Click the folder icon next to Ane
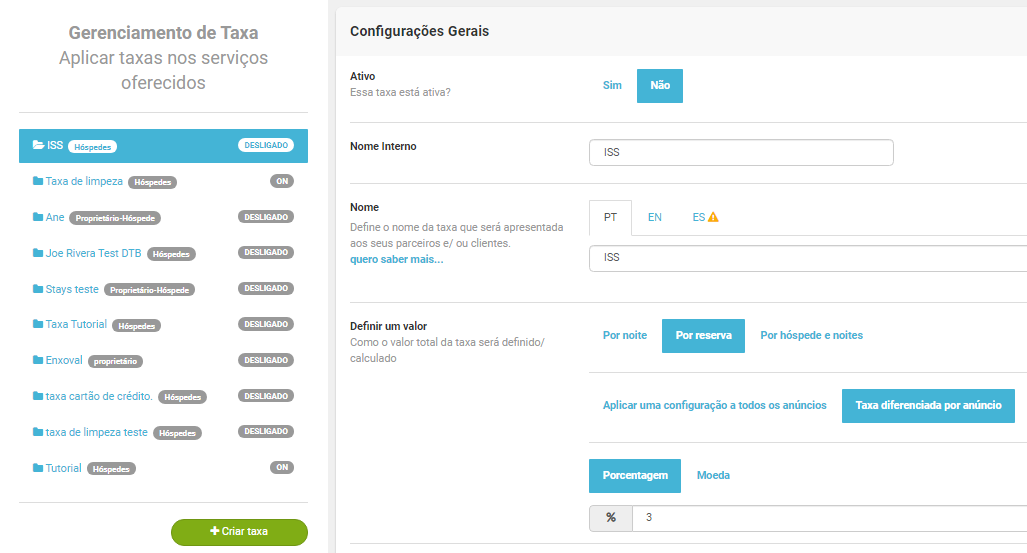Screen dimensions: 1027x553 click(x=38, y=217)
